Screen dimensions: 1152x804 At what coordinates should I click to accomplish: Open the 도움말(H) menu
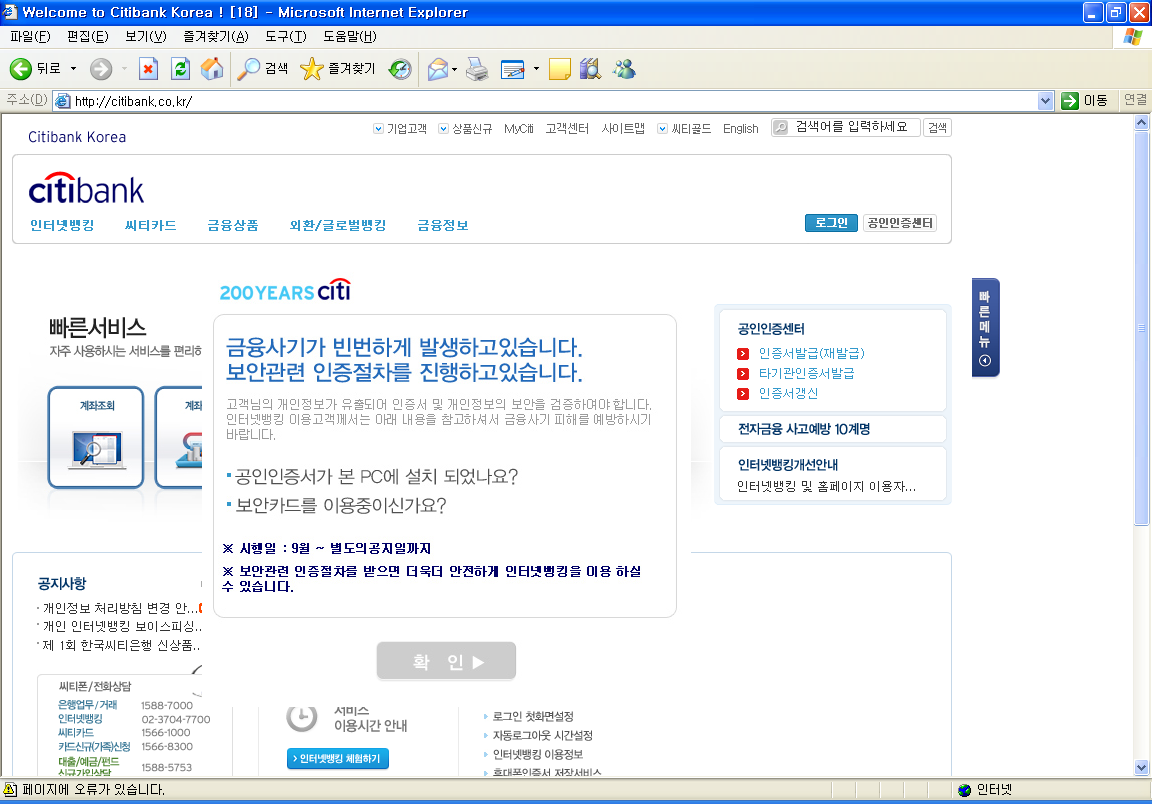(x=350, y=36)
